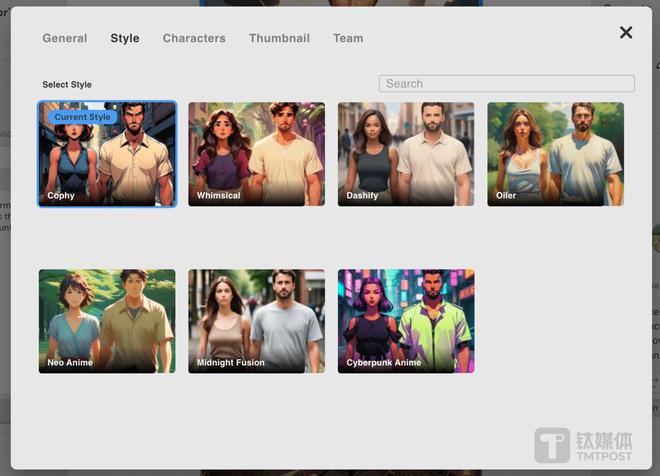660x476 pixels.
Task: Click the Whimsical caption text
Action: tap(219, 196)
